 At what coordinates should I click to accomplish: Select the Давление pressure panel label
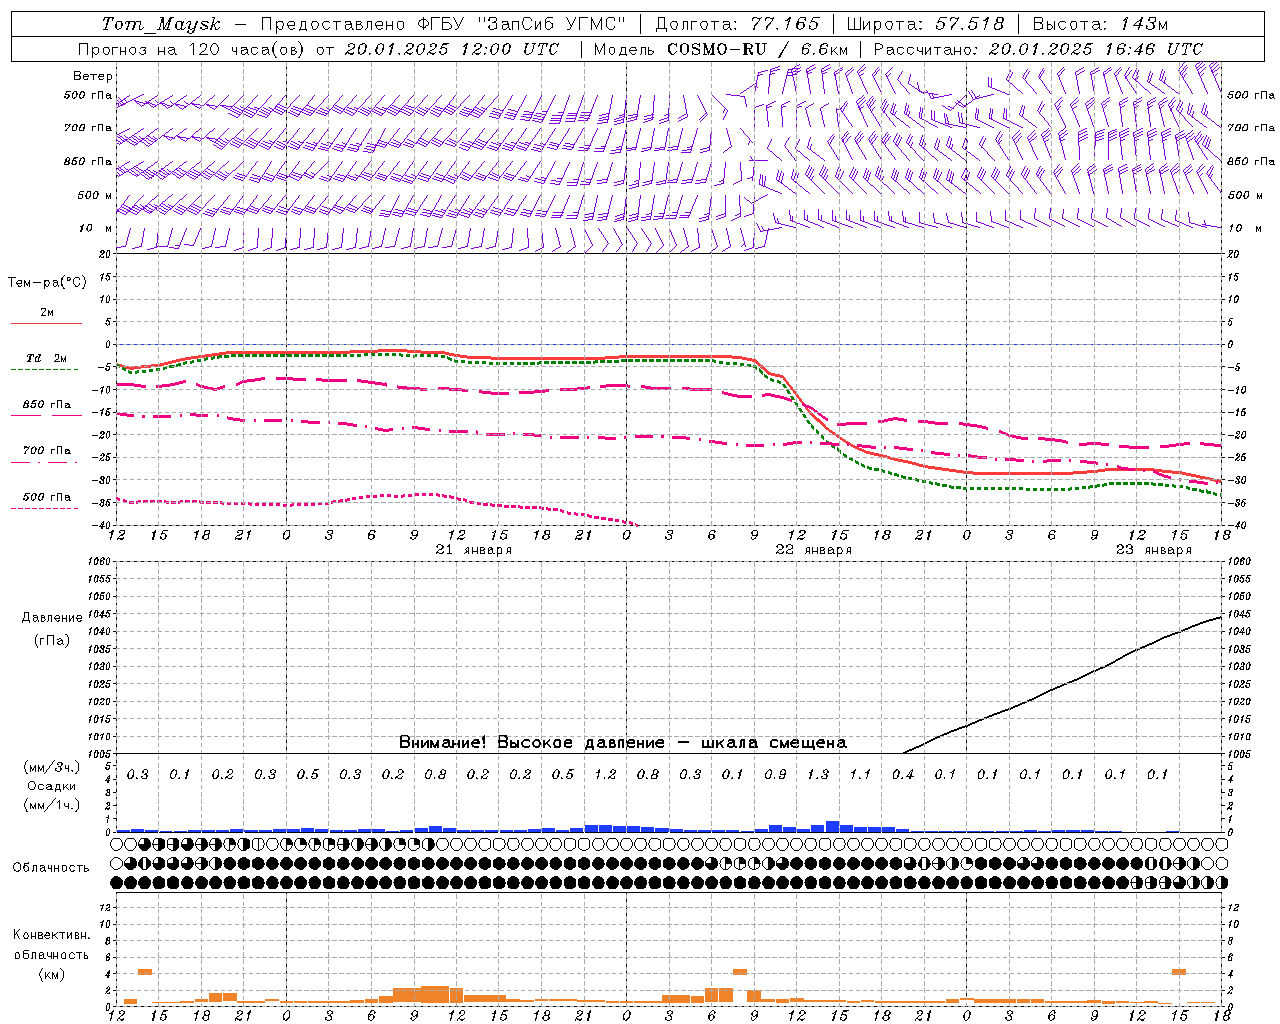[x=52, y=618]
